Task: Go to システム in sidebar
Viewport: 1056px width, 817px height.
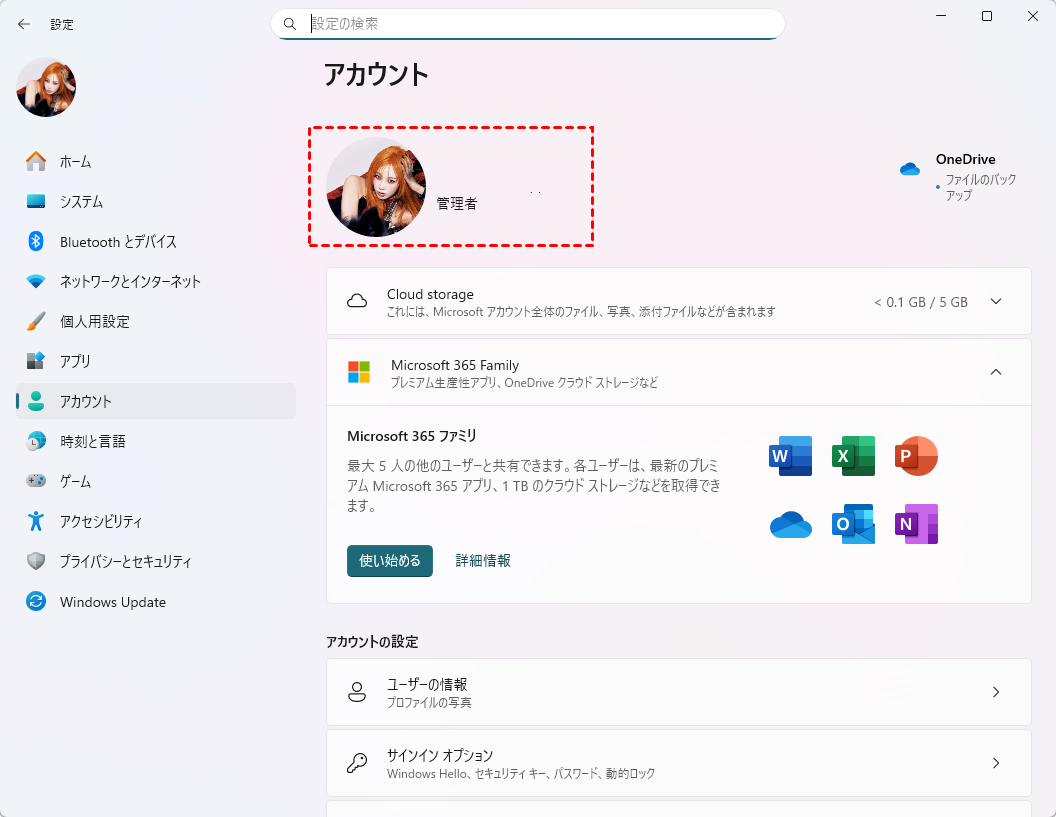Action: pyautogui.click(x=81, y=202)
